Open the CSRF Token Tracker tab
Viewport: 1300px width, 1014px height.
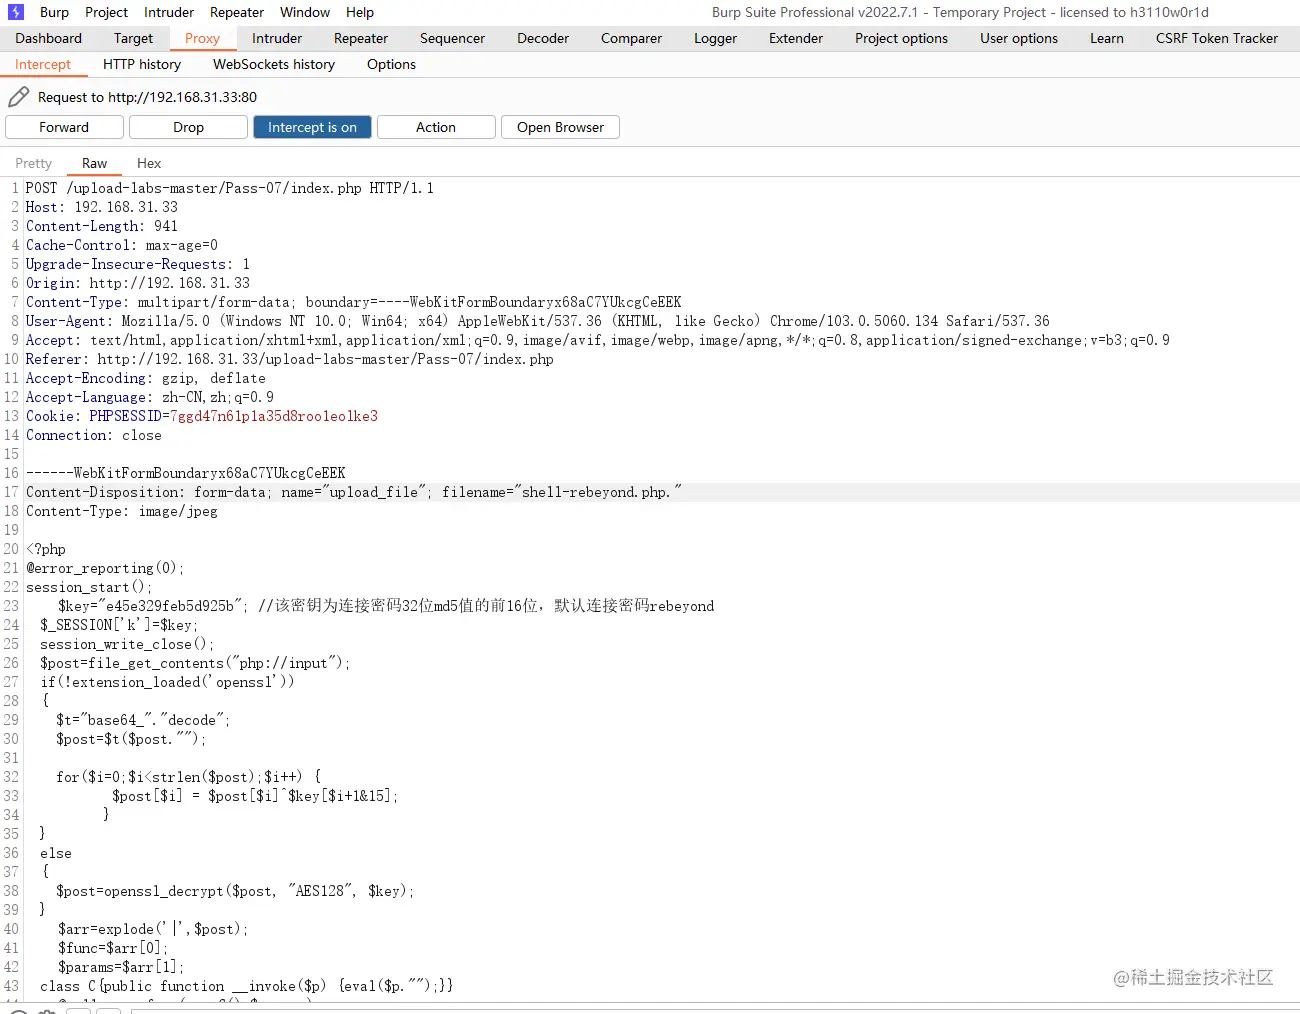coord(1217,38)
